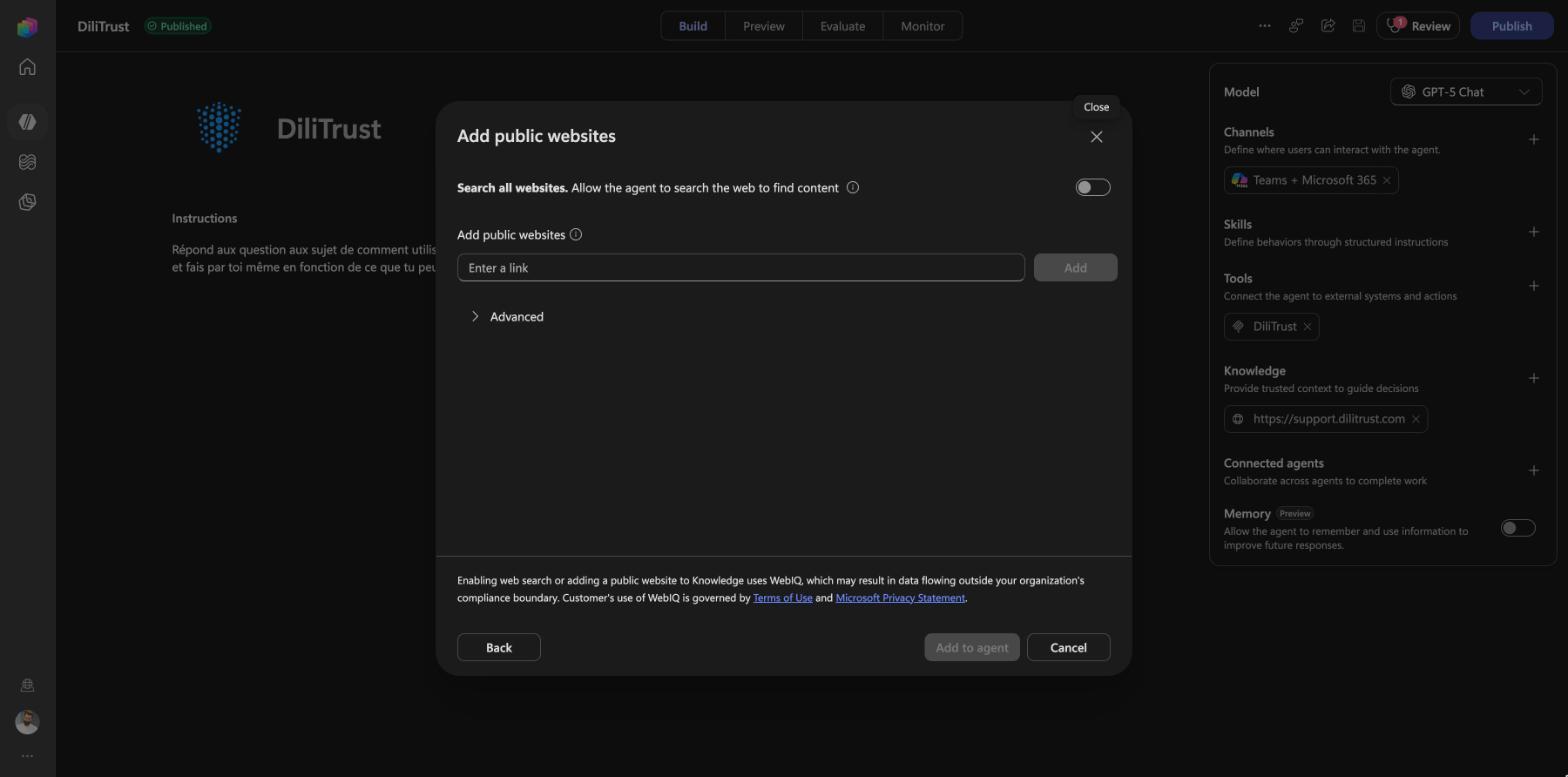Toggle the Memory preview switch
1568x777 pixels.
point(1518,528)
